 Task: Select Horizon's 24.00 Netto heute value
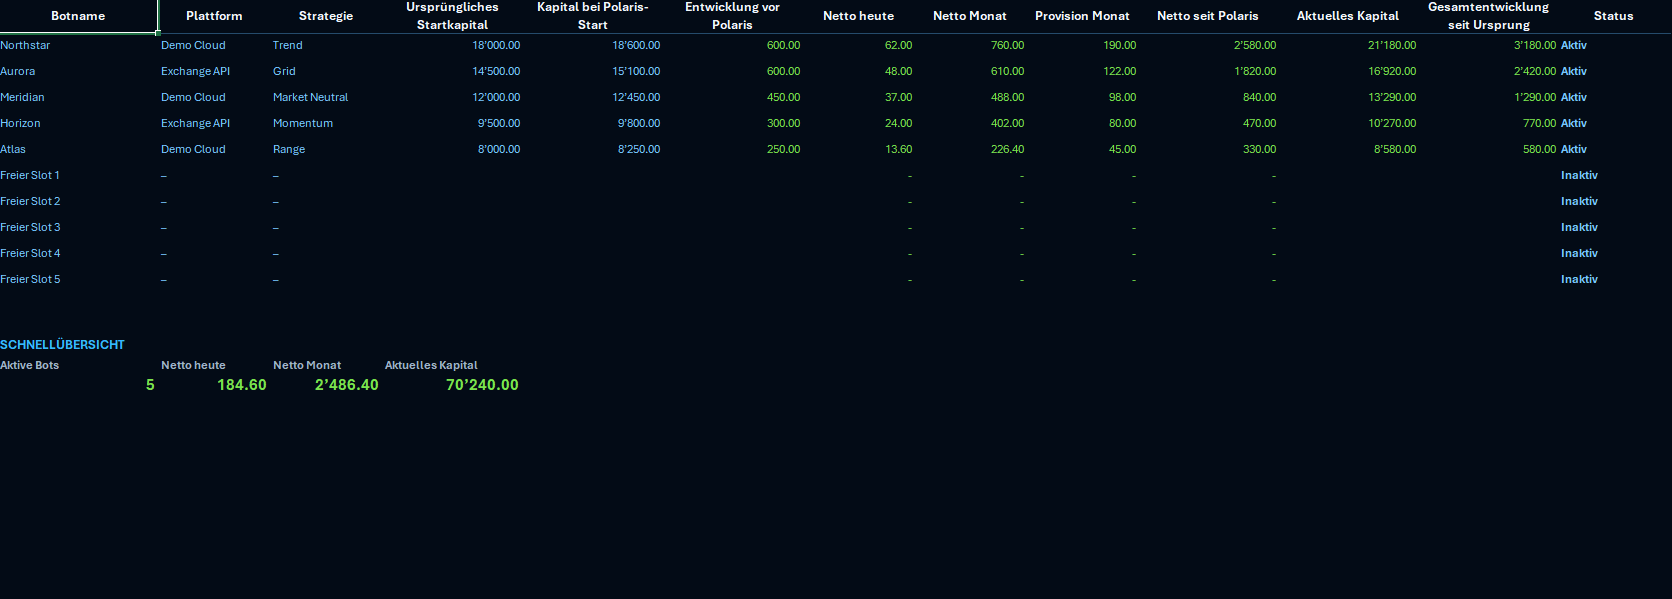point(898,123)
